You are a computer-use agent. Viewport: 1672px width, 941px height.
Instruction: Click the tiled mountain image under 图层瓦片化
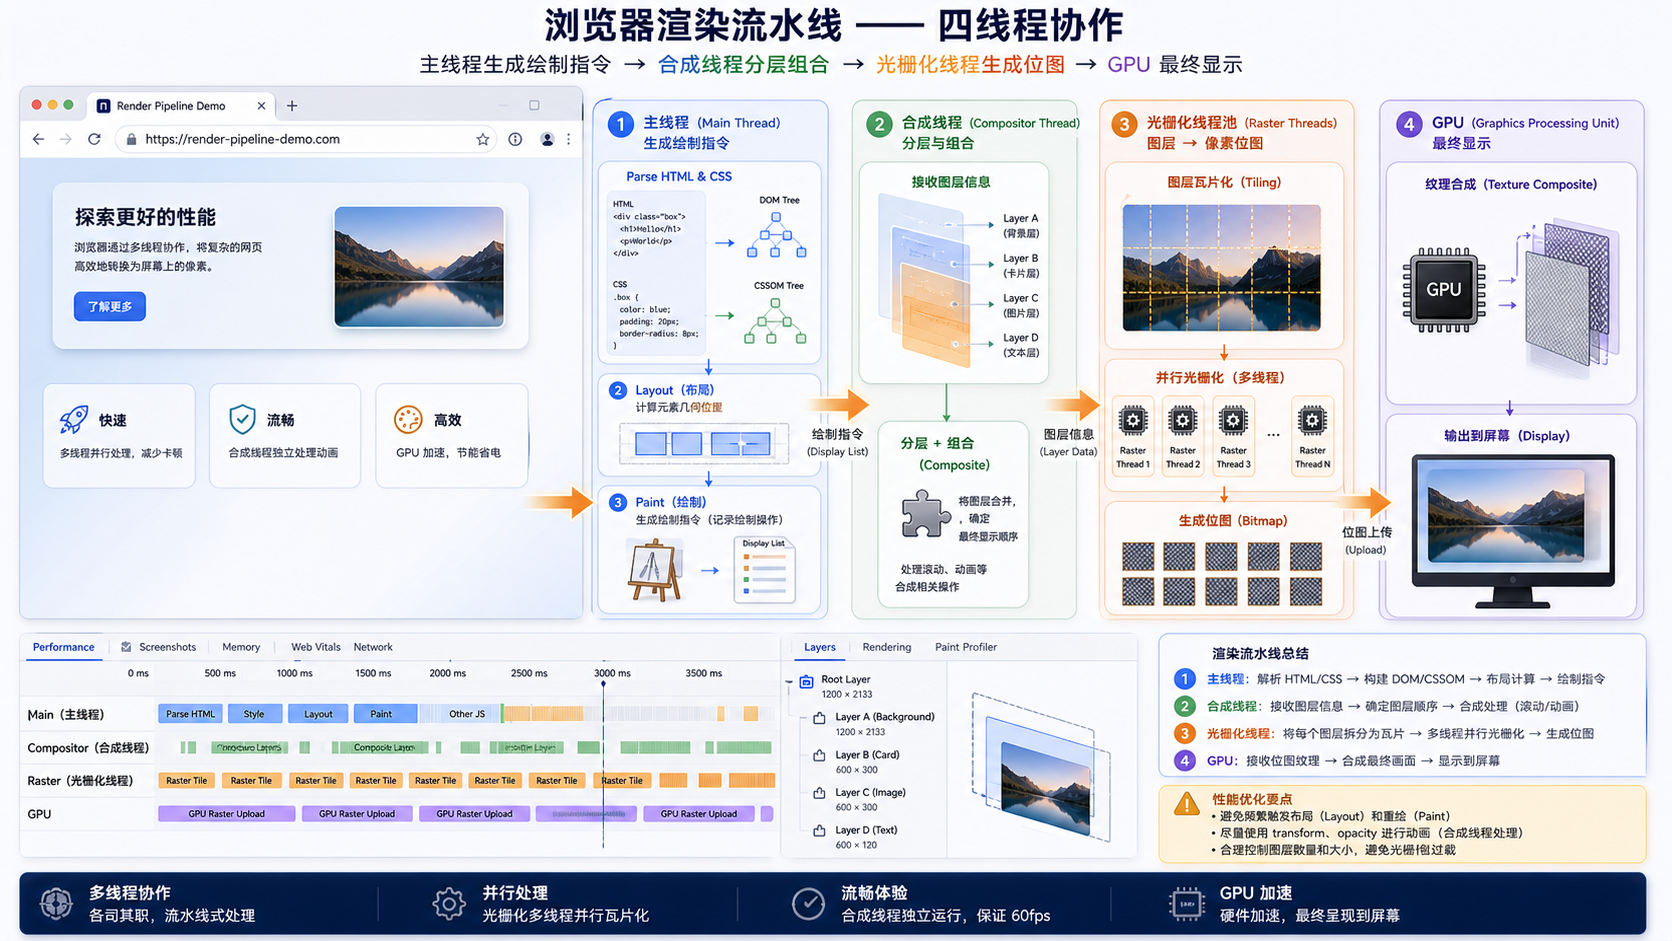1221,268
